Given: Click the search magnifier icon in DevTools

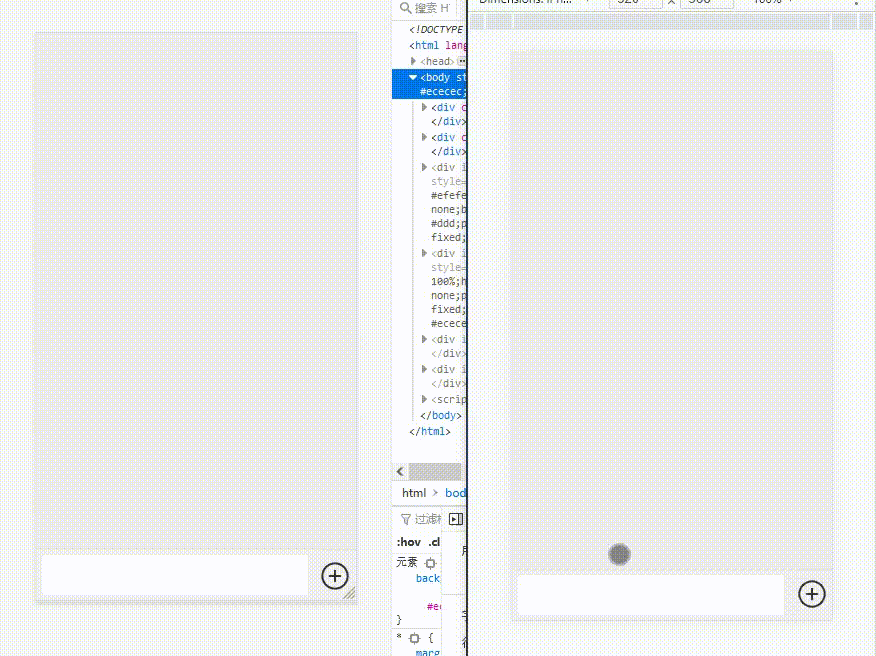Looking at the screenshot, I should (x=407, y=8).
